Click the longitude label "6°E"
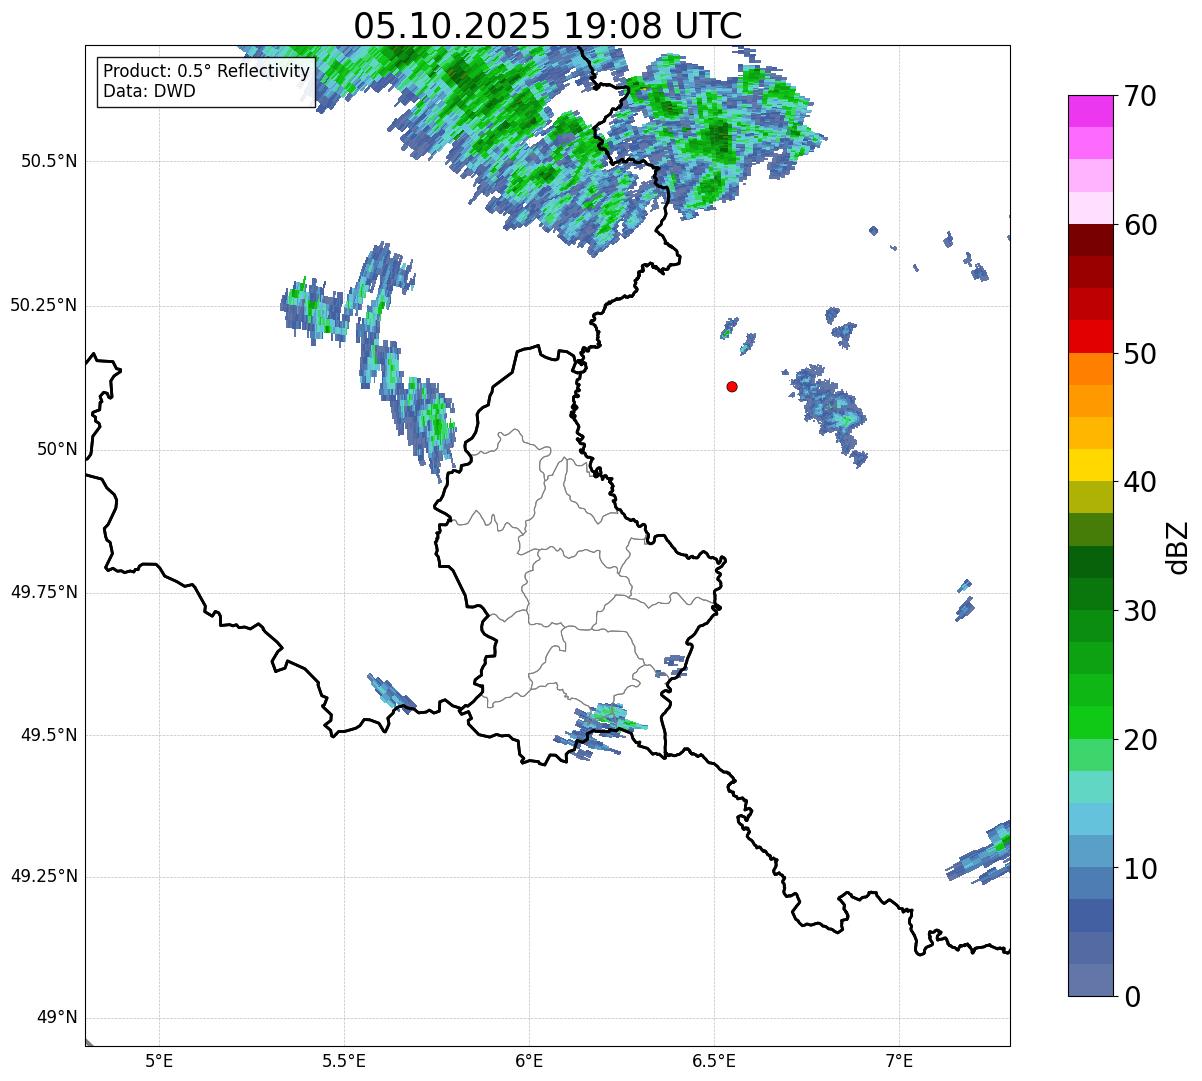This screenshot has height=1081, width=1202. point(529,1060)
